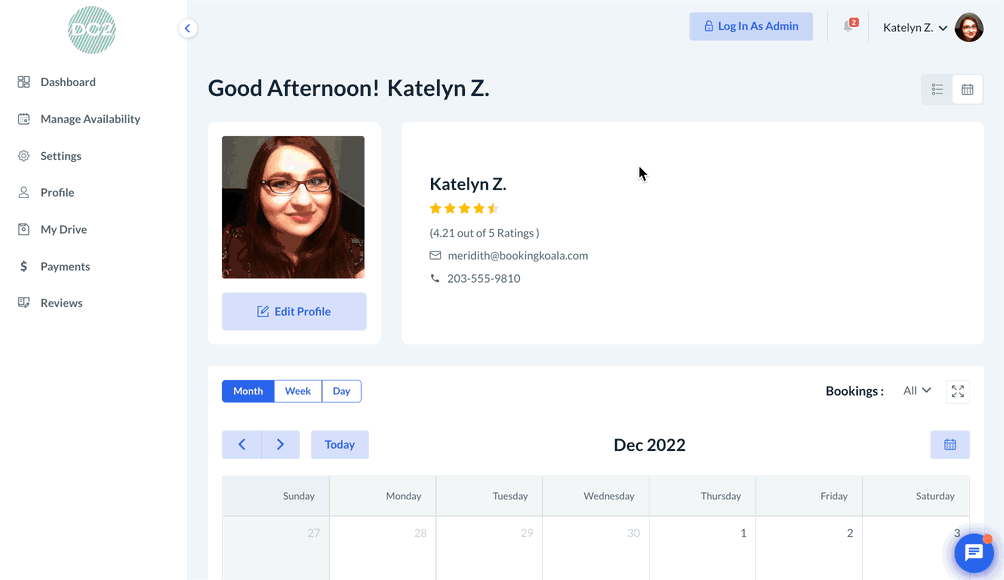Viewport: 1004px width, 580px height.
Task: Select November 27 calendar cell
Action: coord(276,549)
